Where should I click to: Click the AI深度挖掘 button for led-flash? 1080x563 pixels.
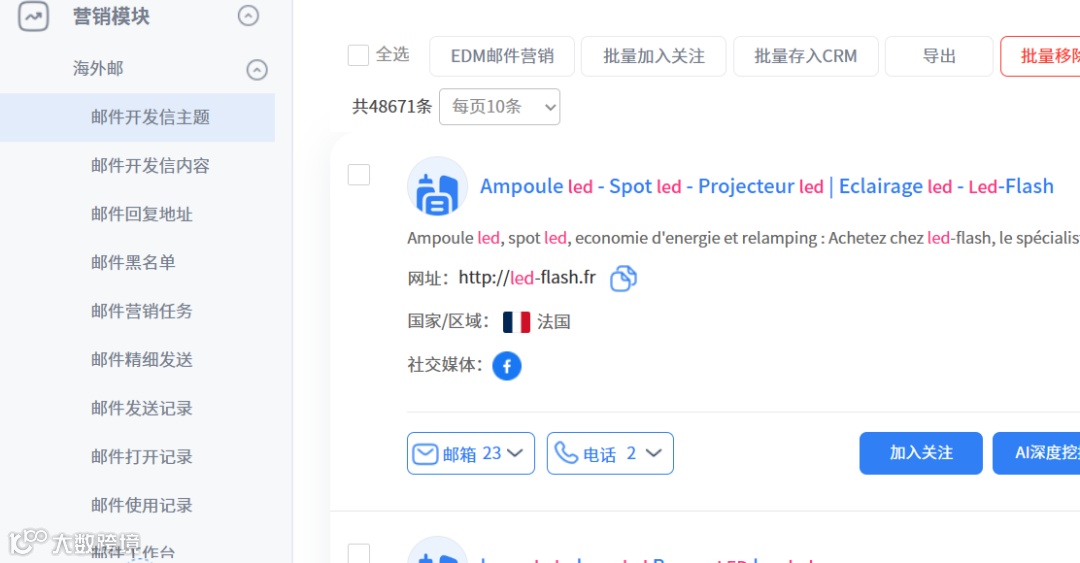click(1037, 453)
